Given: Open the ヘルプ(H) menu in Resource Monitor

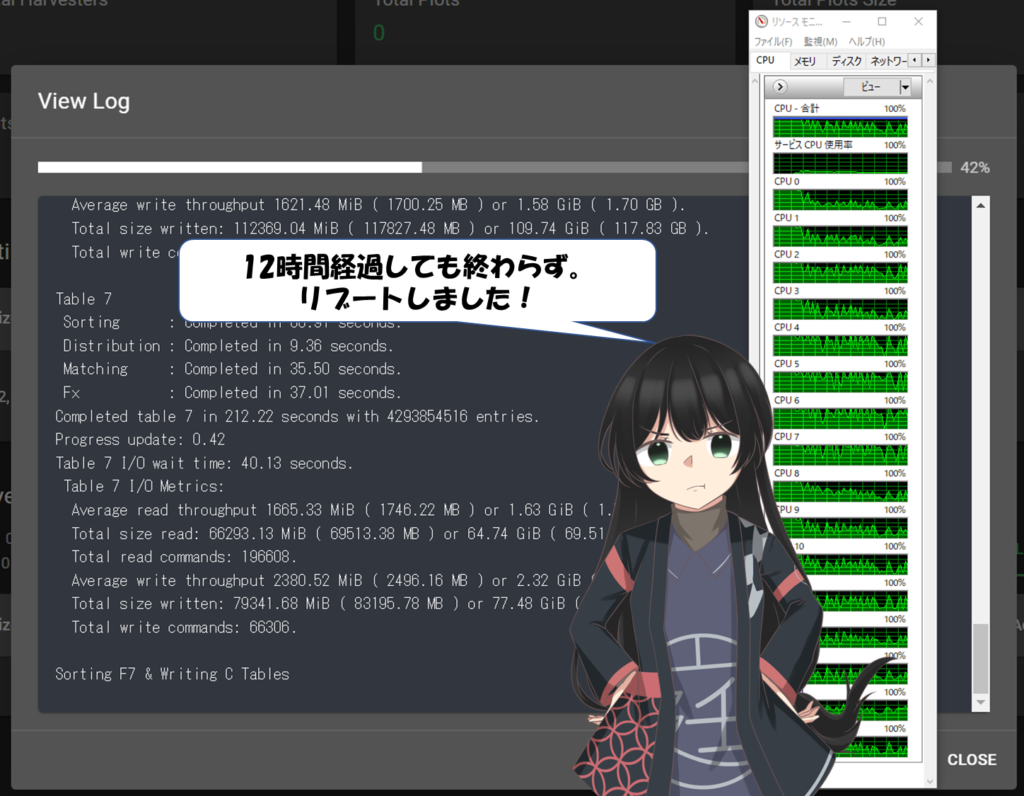Looking at the screenshot, I should pos(867,42).
